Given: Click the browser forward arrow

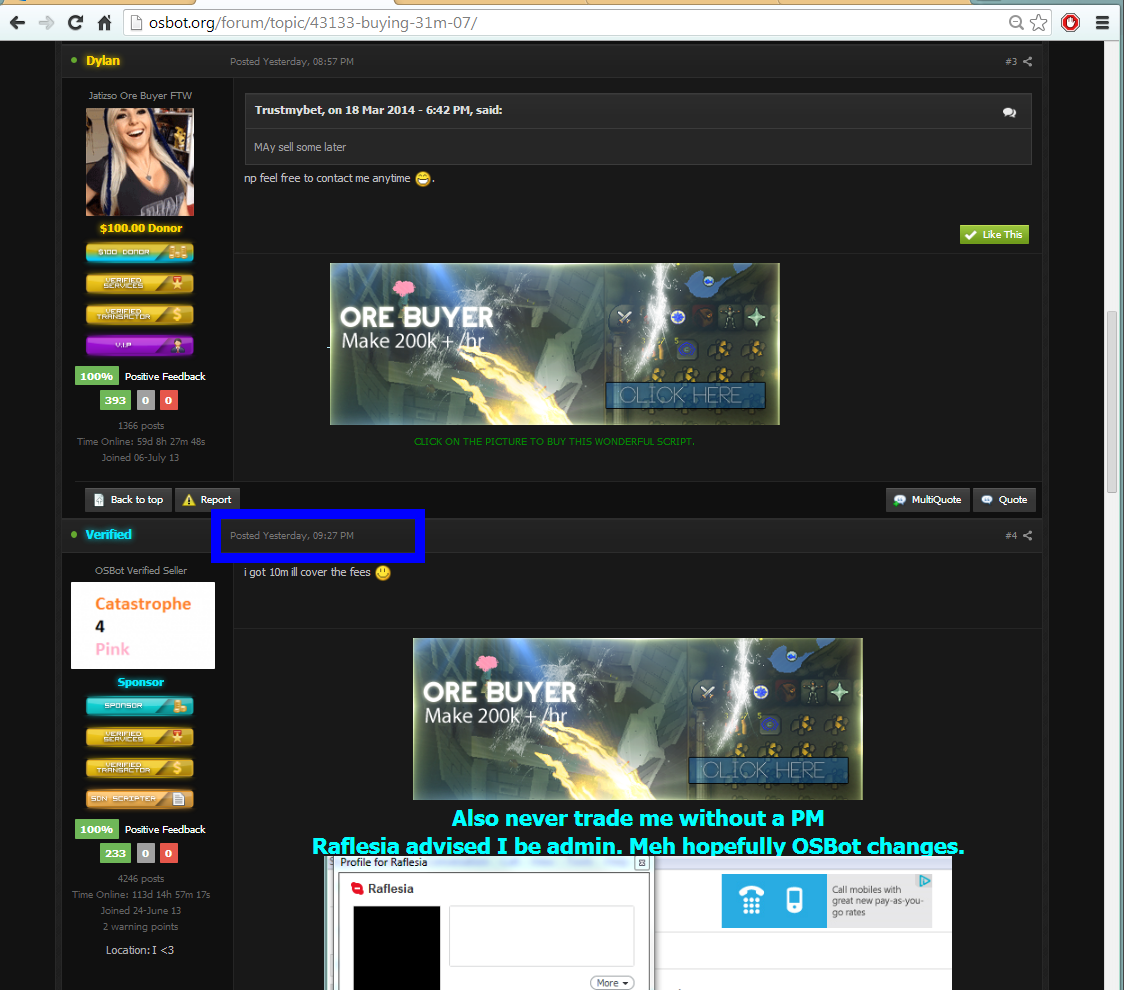Looking at the screenshot, I should 47,23.
